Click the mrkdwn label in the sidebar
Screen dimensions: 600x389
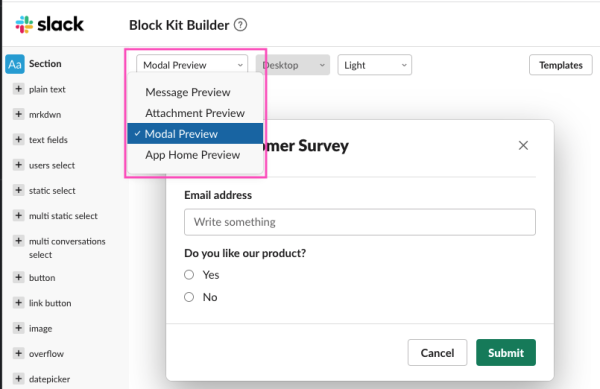click(45, 114)
